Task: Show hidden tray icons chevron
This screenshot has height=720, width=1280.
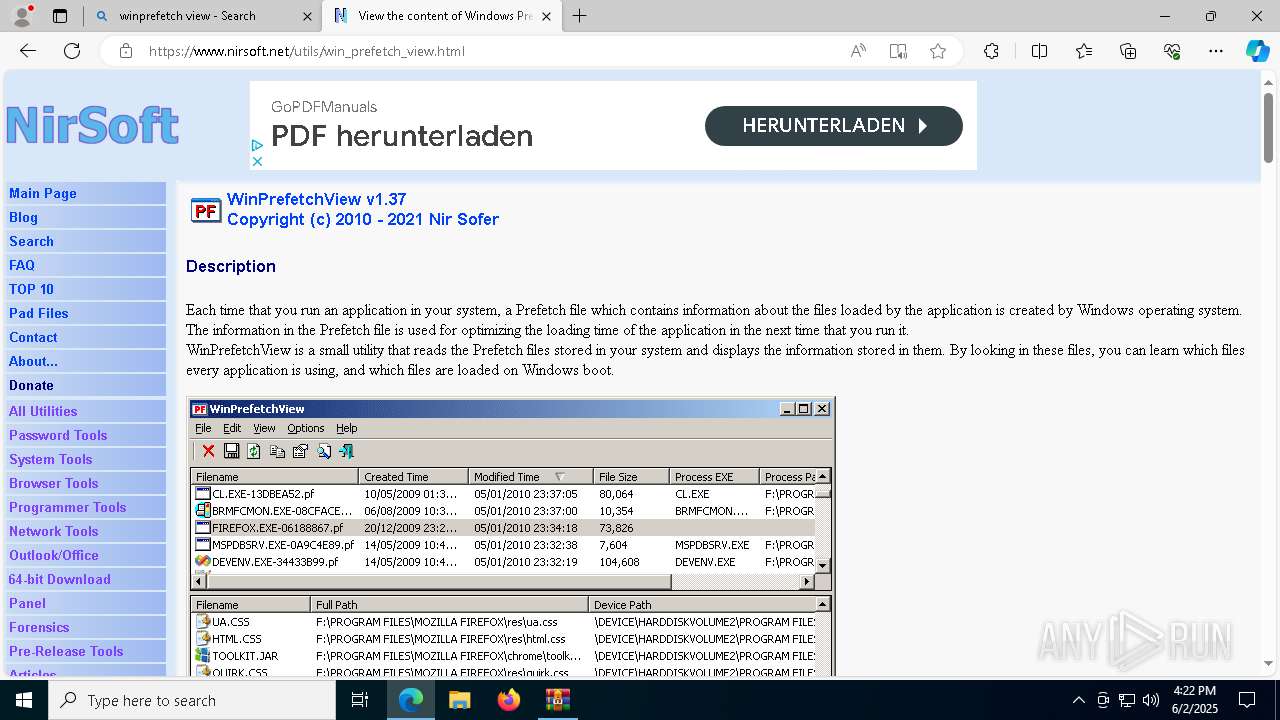Action: click(x=1078, y=700)
